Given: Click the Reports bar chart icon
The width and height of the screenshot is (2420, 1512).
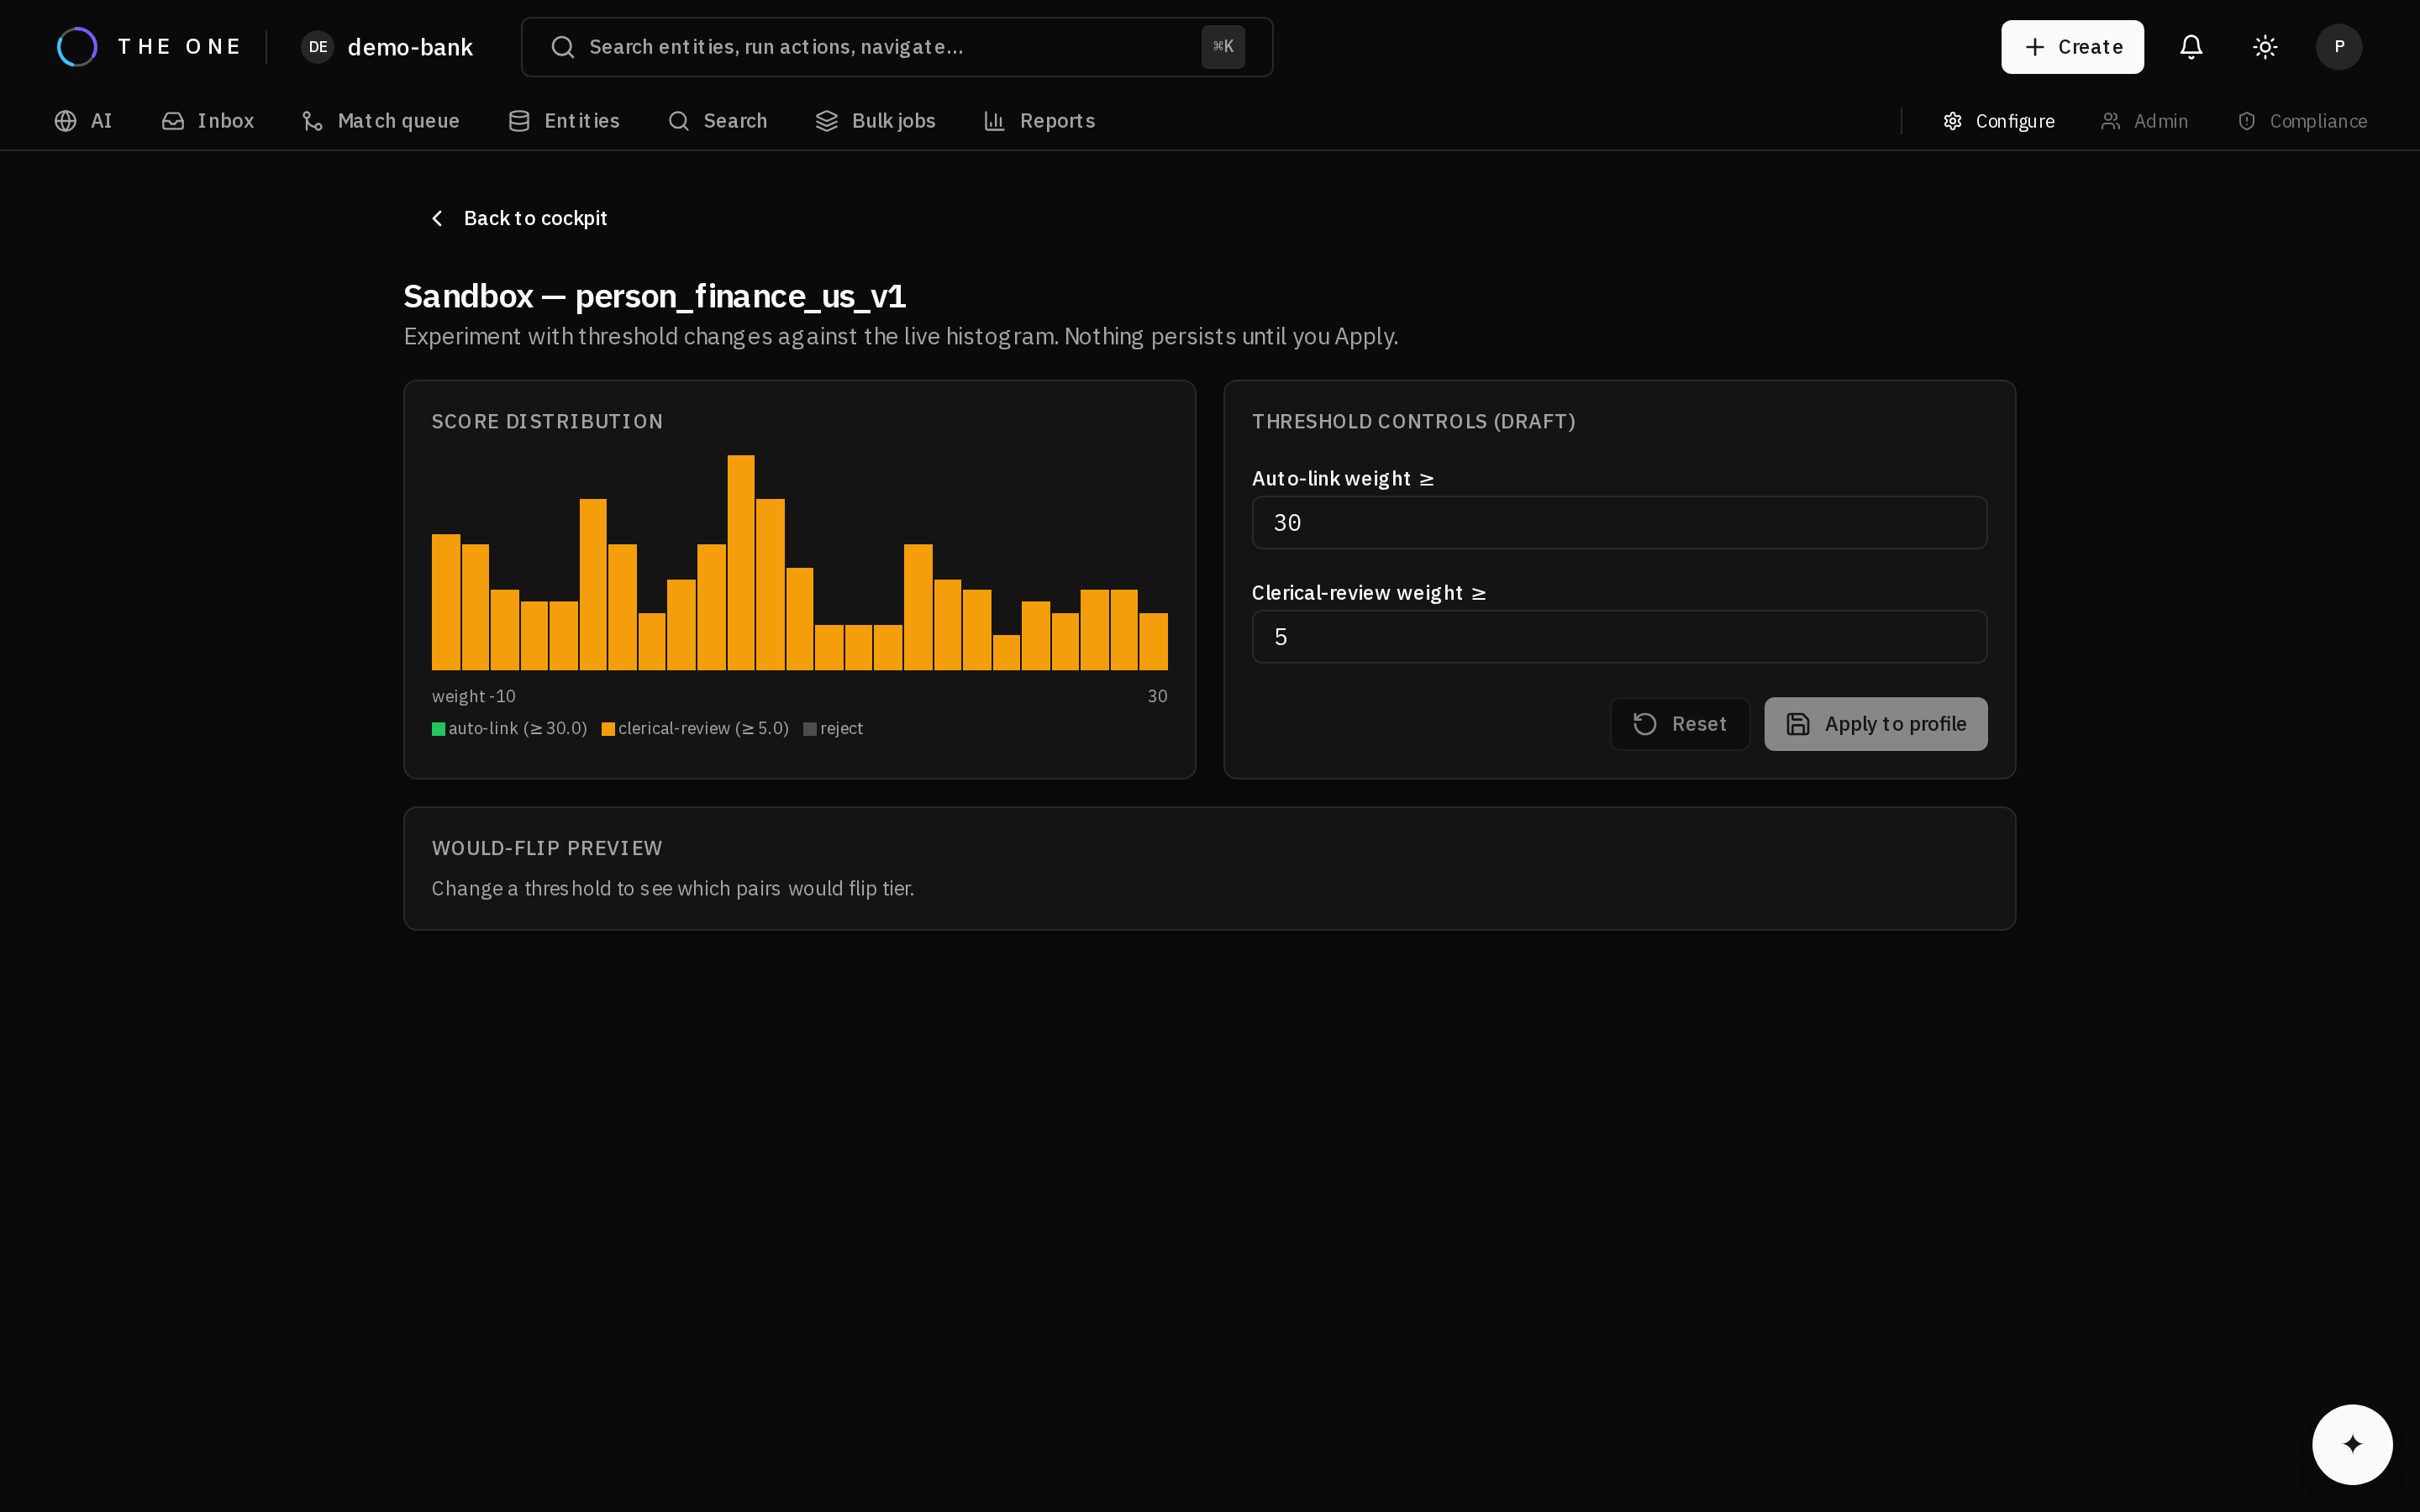Looking at the screenshot, I should coord(995,121).
